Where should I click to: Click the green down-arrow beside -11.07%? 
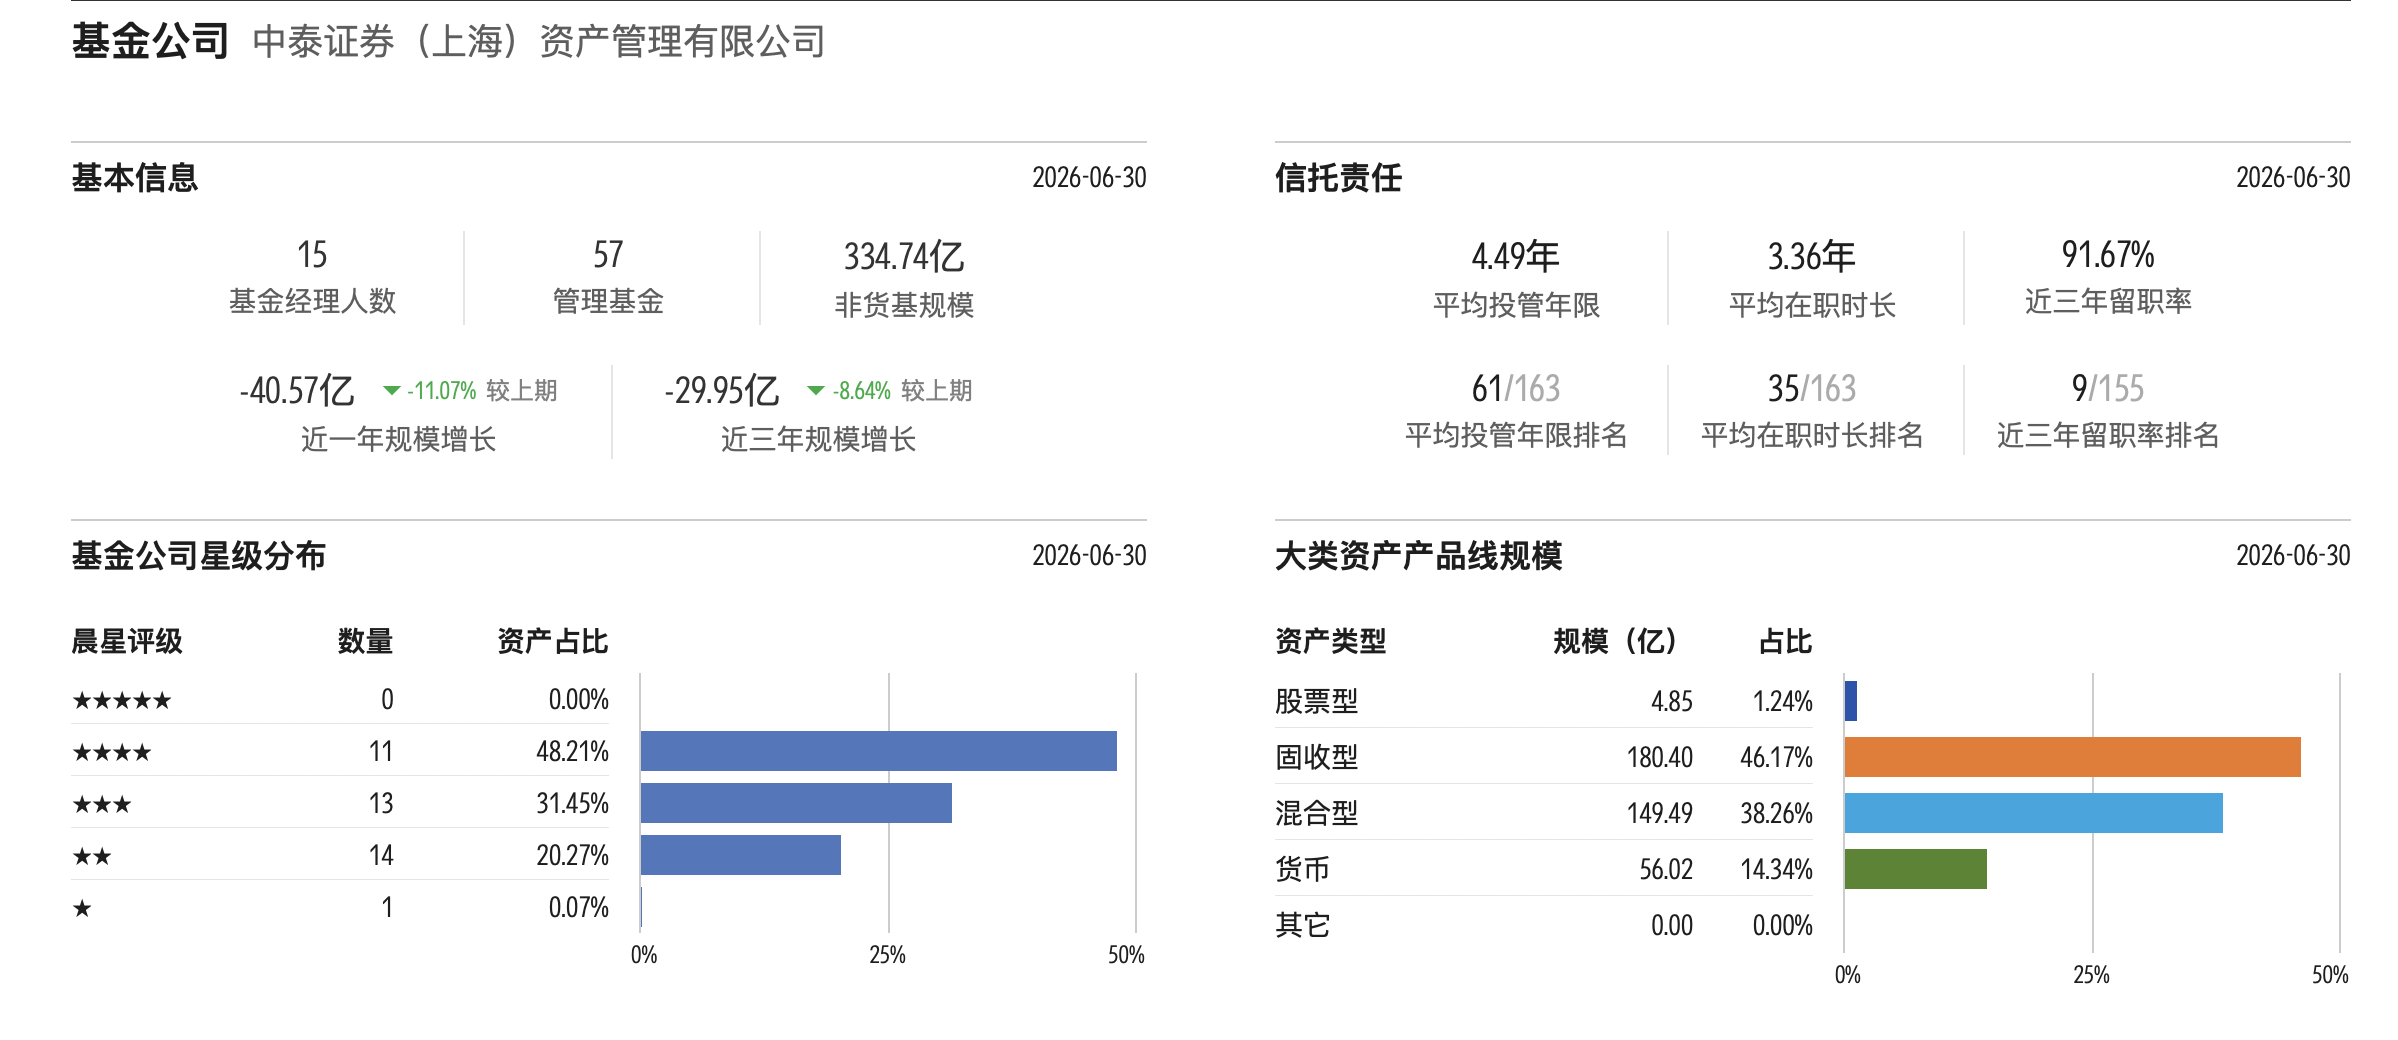point(392,391)
